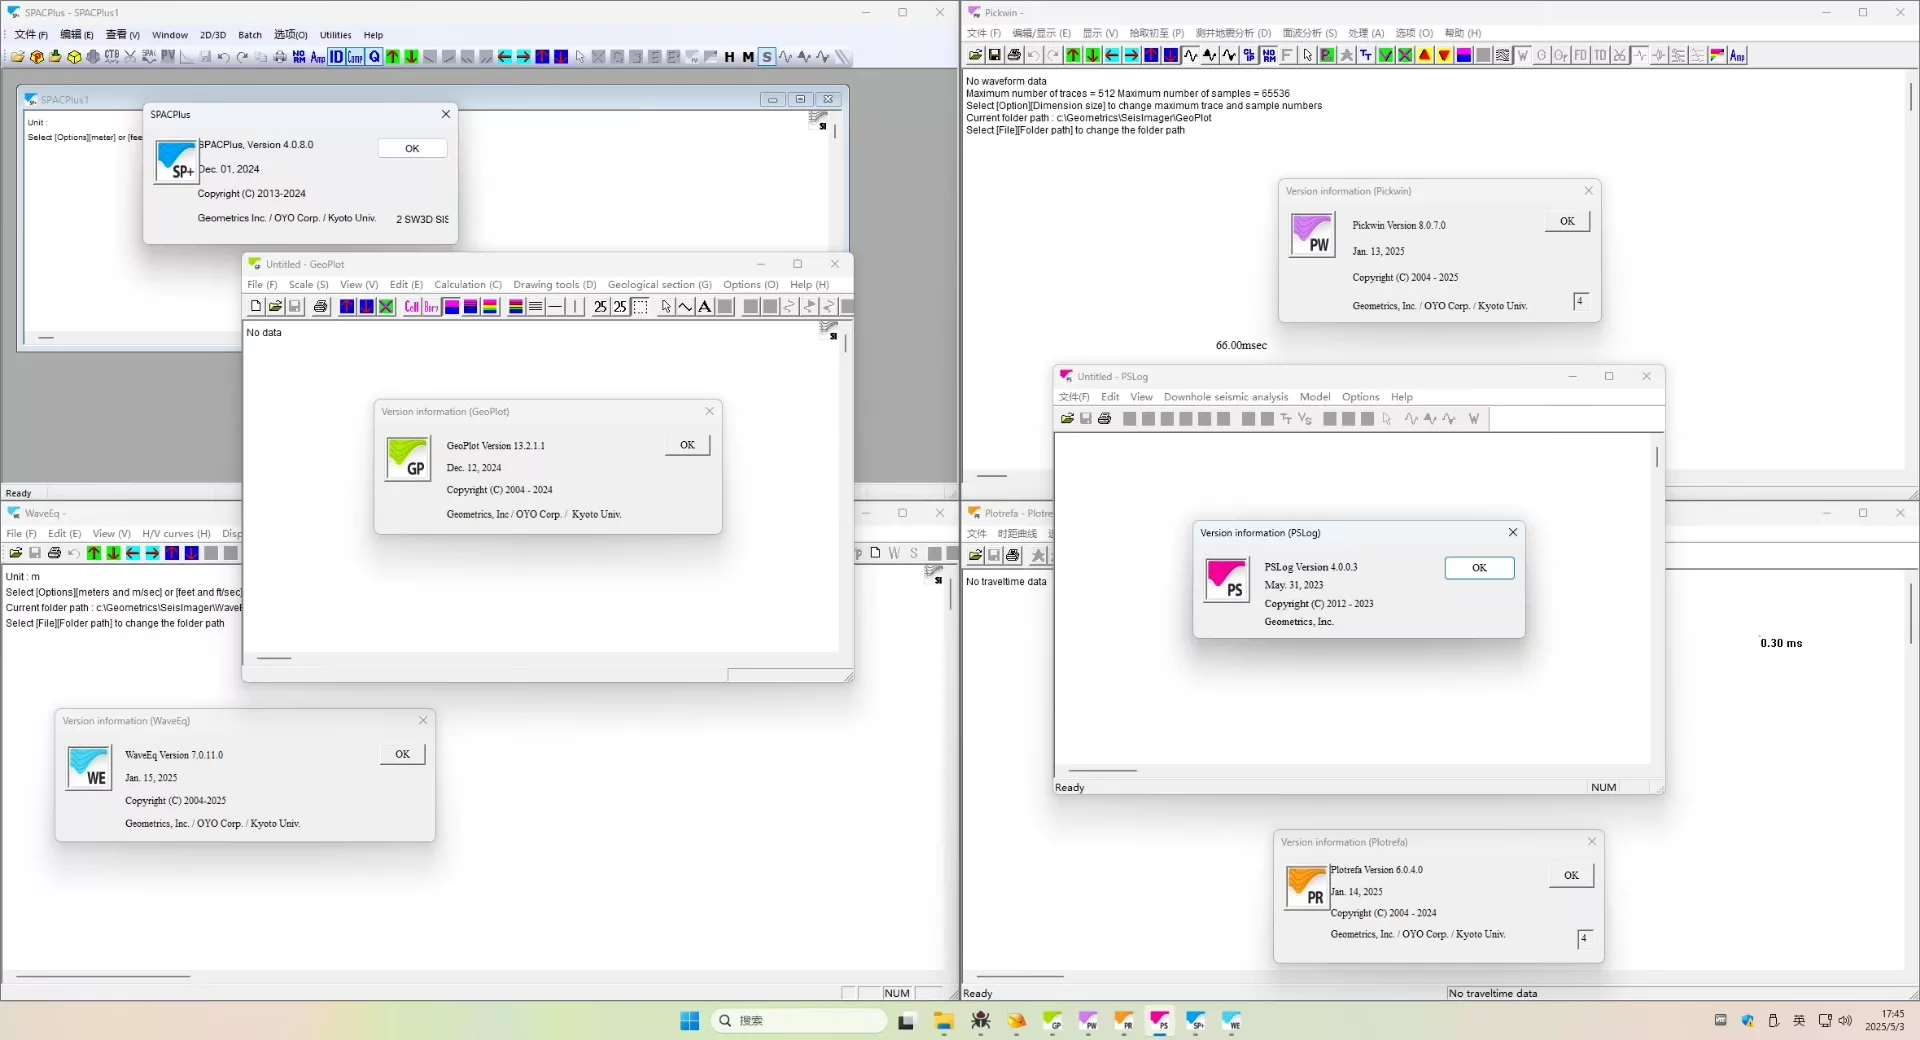This screenshot has width=1920, height=1040.
Task: Click the Amp icon in SPACPlus toolbar
Action: coord(318,57)
